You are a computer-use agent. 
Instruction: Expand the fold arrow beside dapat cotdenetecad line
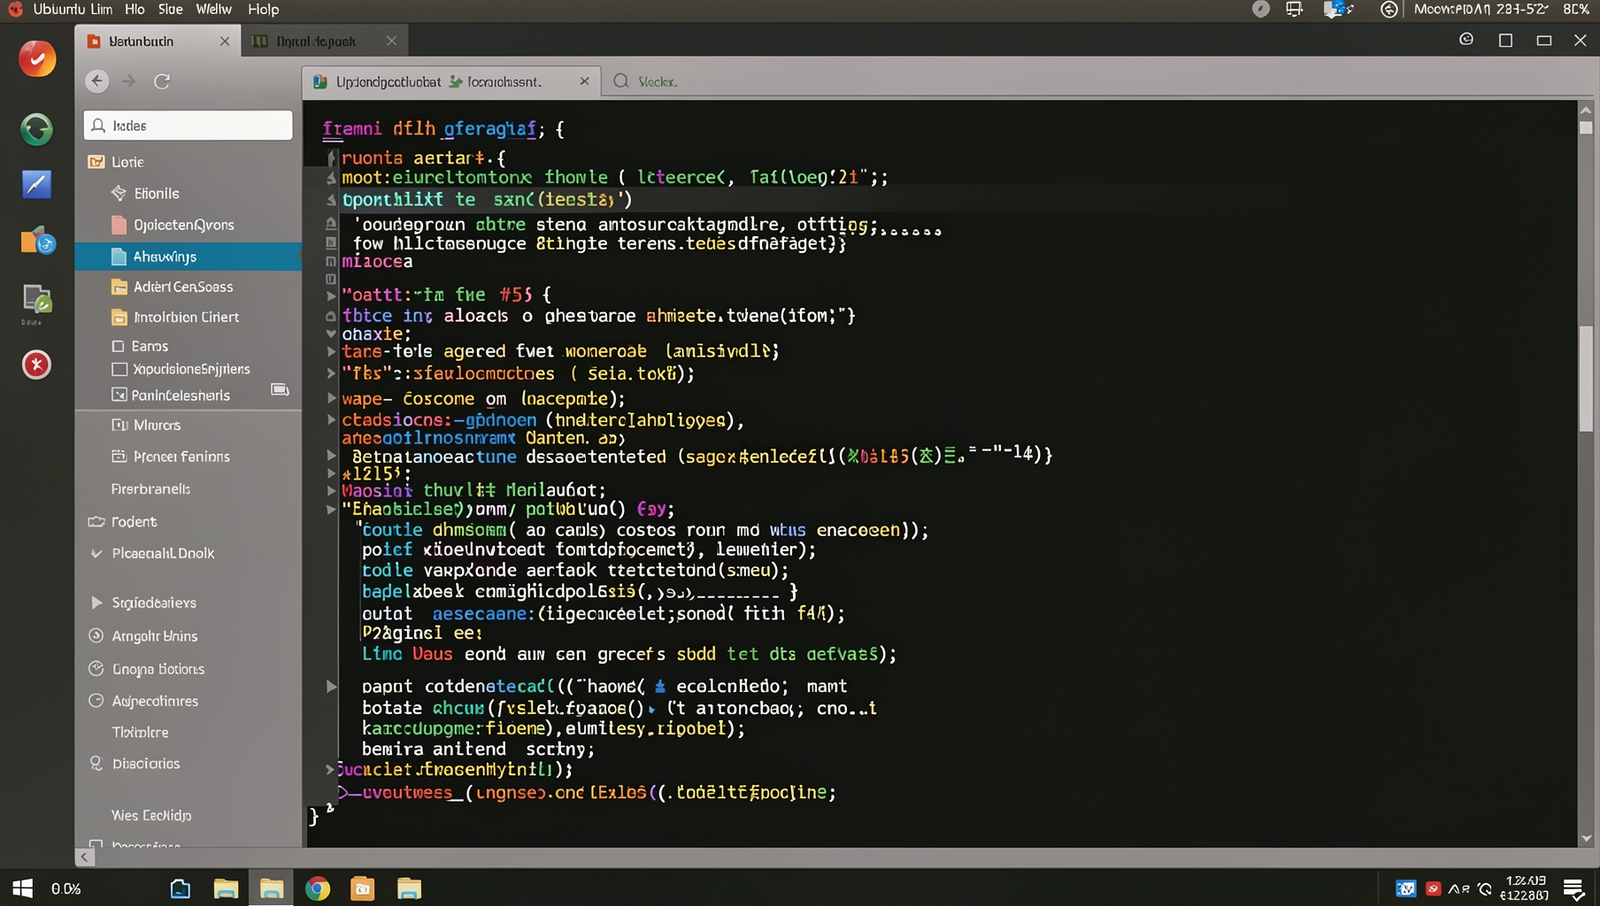coord(331,687)
